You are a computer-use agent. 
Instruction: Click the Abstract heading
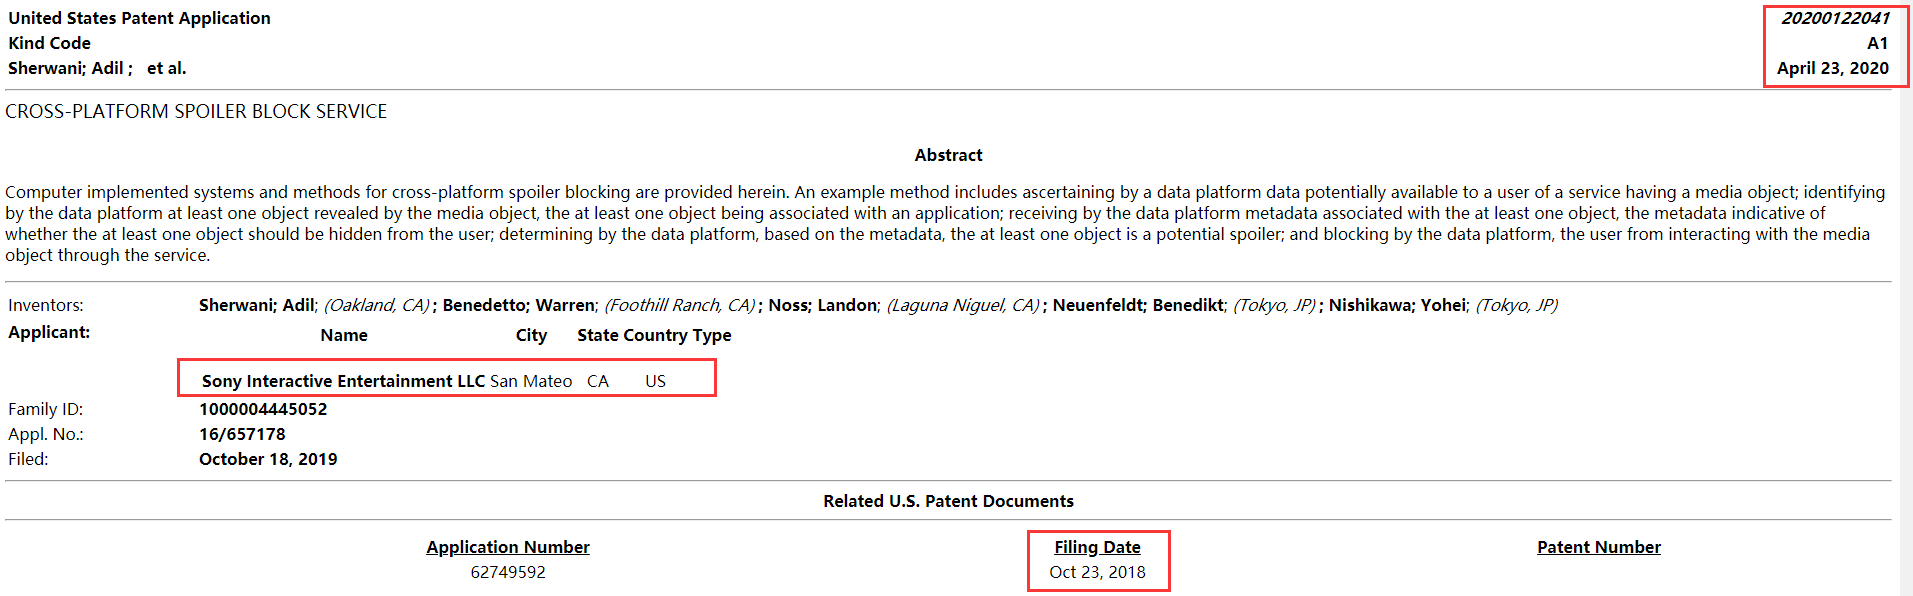948,155
